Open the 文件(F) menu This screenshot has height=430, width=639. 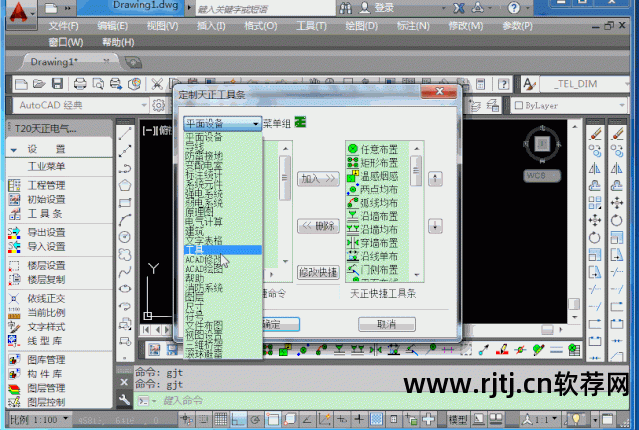pos(64,26)
